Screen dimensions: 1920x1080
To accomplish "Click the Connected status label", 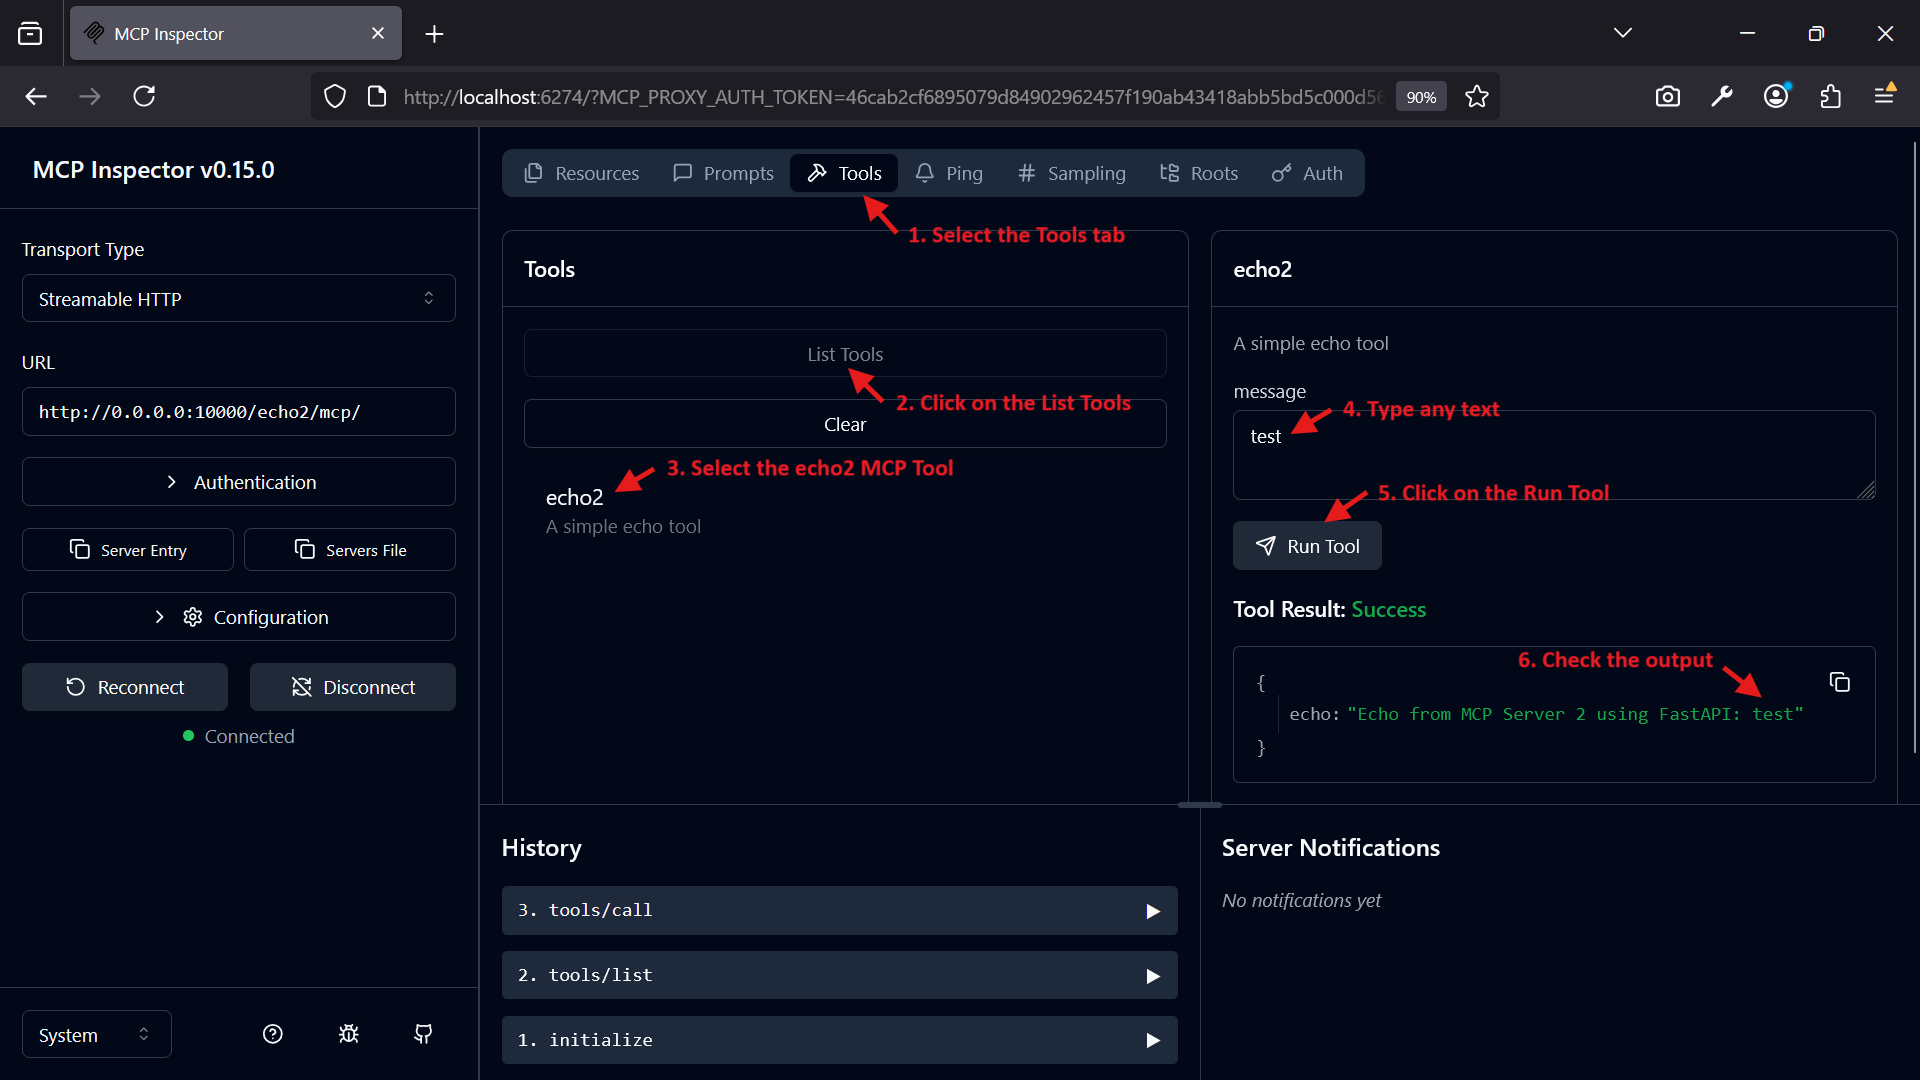I will (x=249, y=736).
